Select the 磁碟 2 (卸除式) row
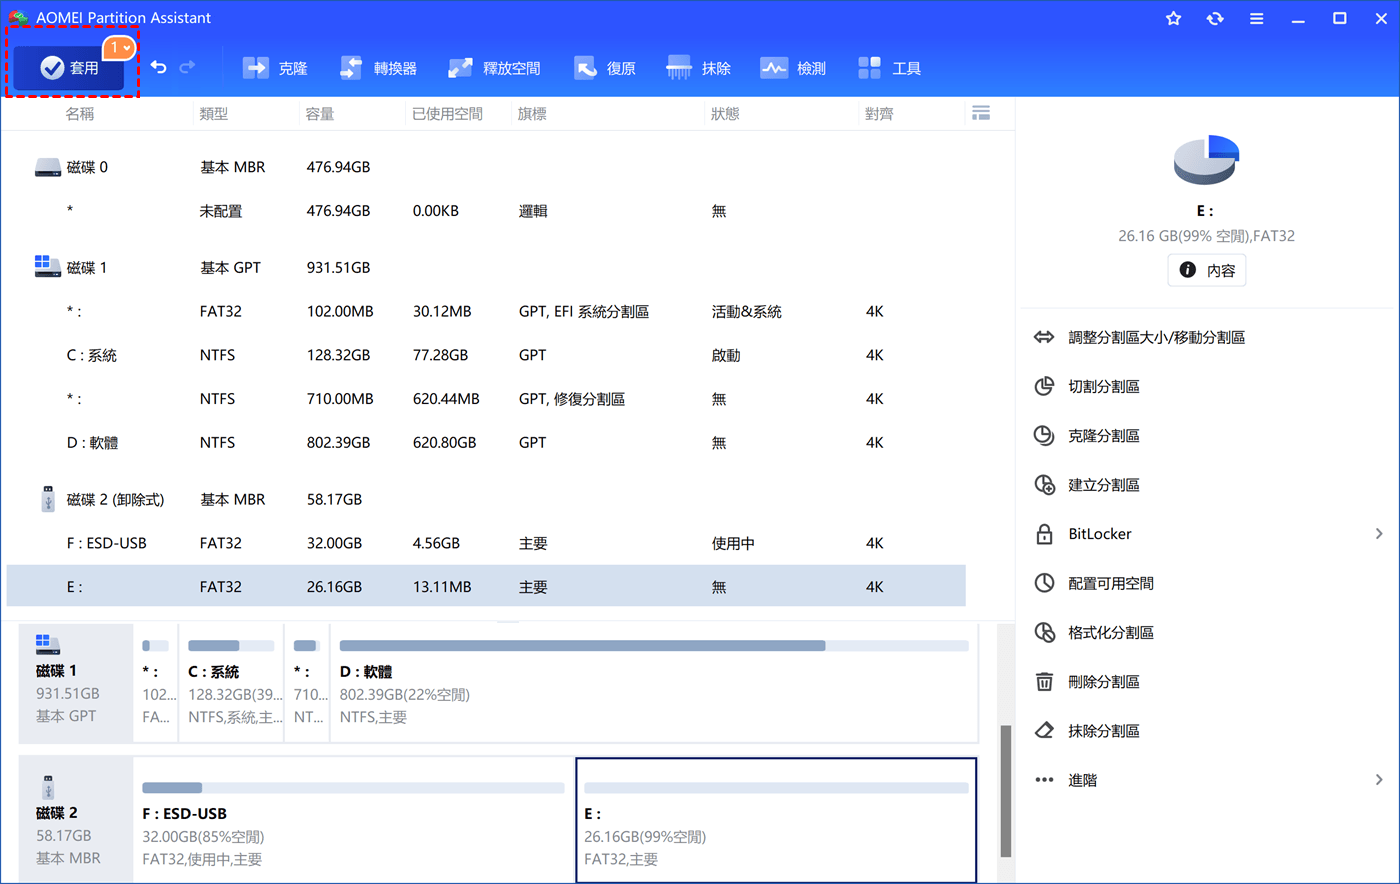Image resolution: width=1400 pixels, height=884 pixels. (x=486, y=499)
